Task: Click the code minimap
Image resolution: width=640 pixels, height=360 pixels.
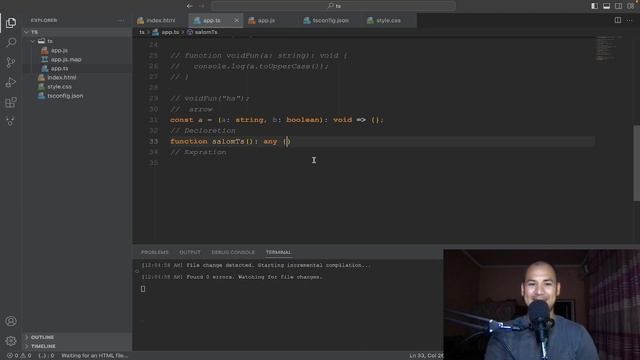Action: [x=608, y=48]
